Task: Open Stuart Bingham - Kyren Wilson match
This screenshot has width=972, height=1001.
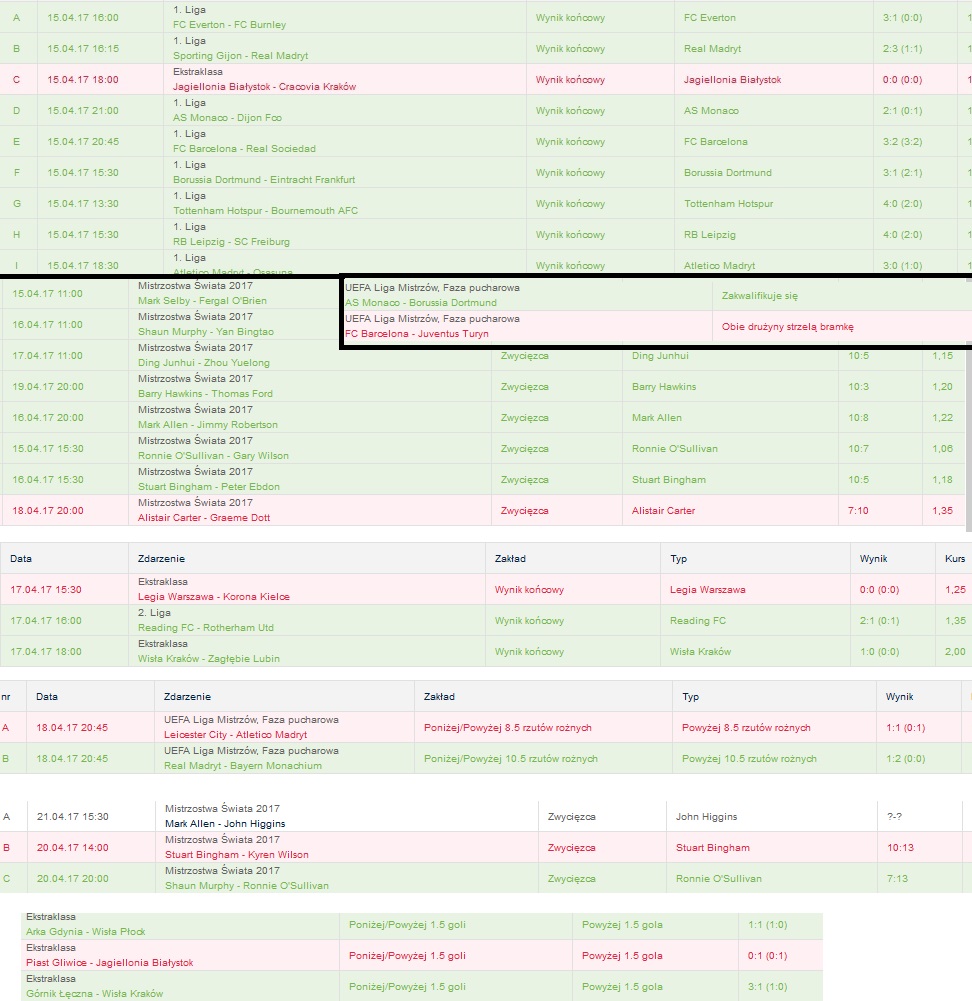Action: point(237,855)
